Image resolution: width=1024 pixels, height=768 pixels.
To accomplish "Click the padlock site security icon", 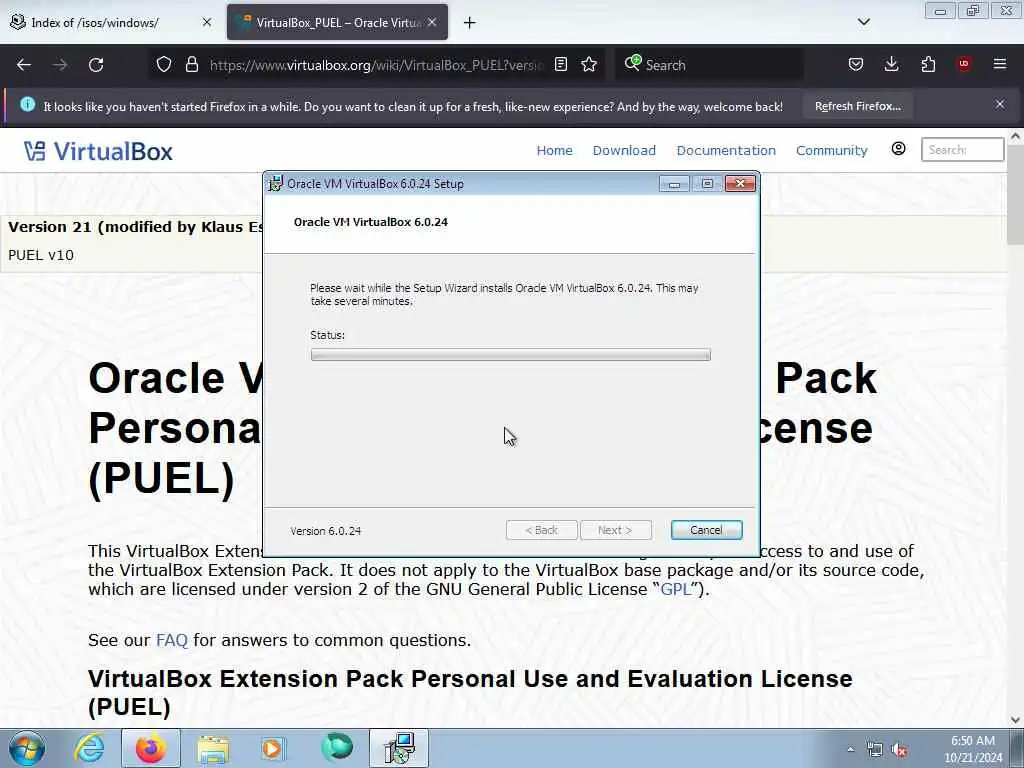I will [x=191, y=65].
